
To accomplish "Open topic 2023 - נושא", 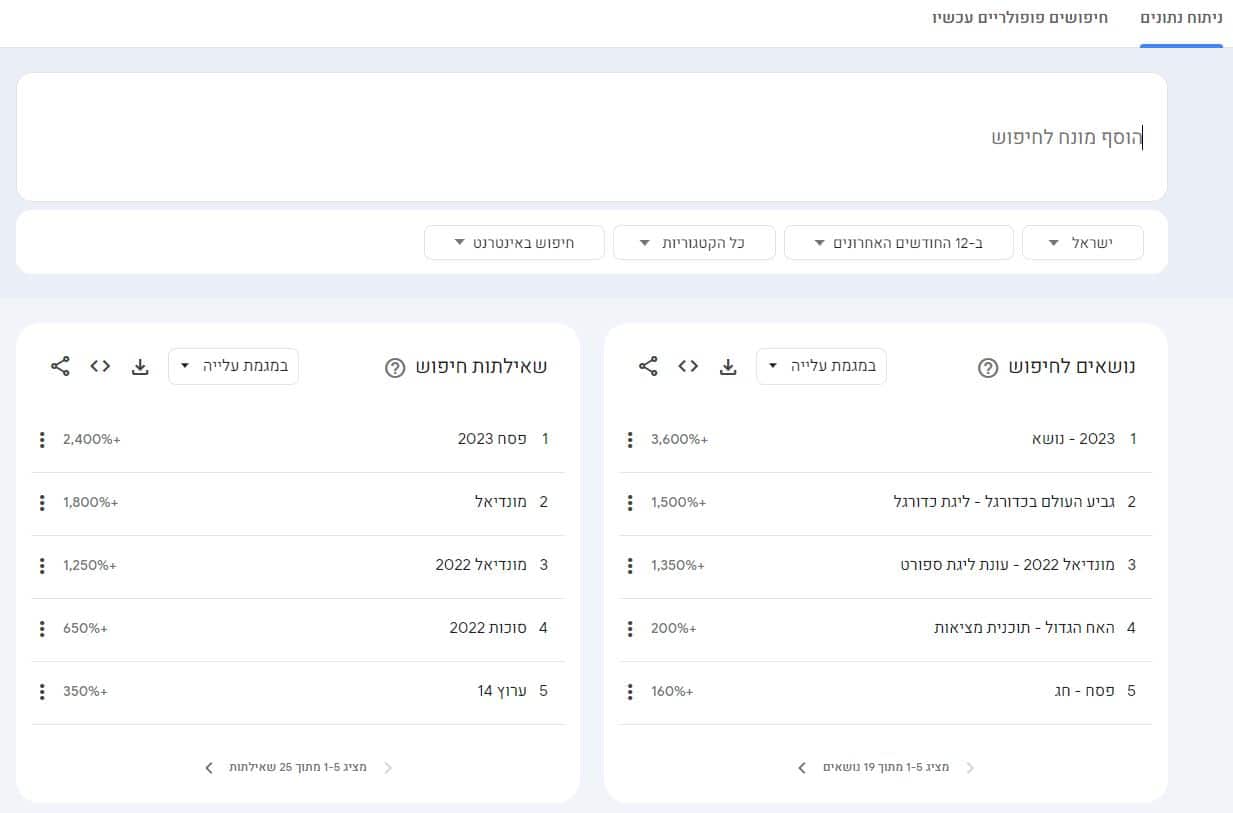I will tap(1073, 439).
